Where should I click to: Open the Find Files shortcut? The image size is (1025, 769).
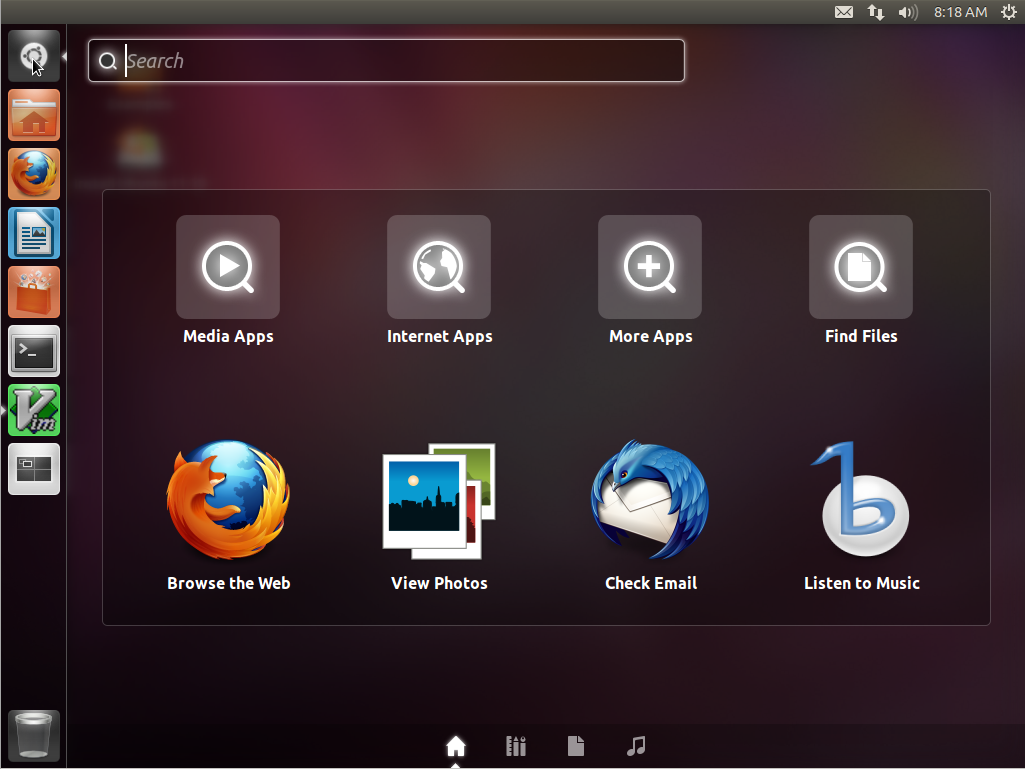[861, 267]
